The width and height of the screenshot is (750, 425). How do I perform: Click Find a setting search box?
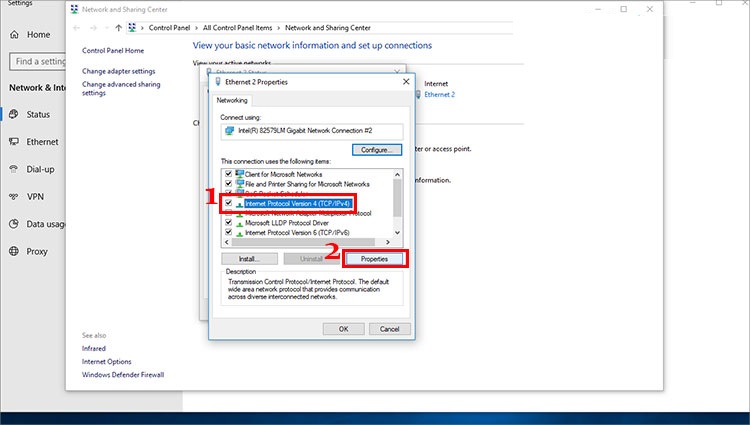pyautogui.click(x=37, y=61)
